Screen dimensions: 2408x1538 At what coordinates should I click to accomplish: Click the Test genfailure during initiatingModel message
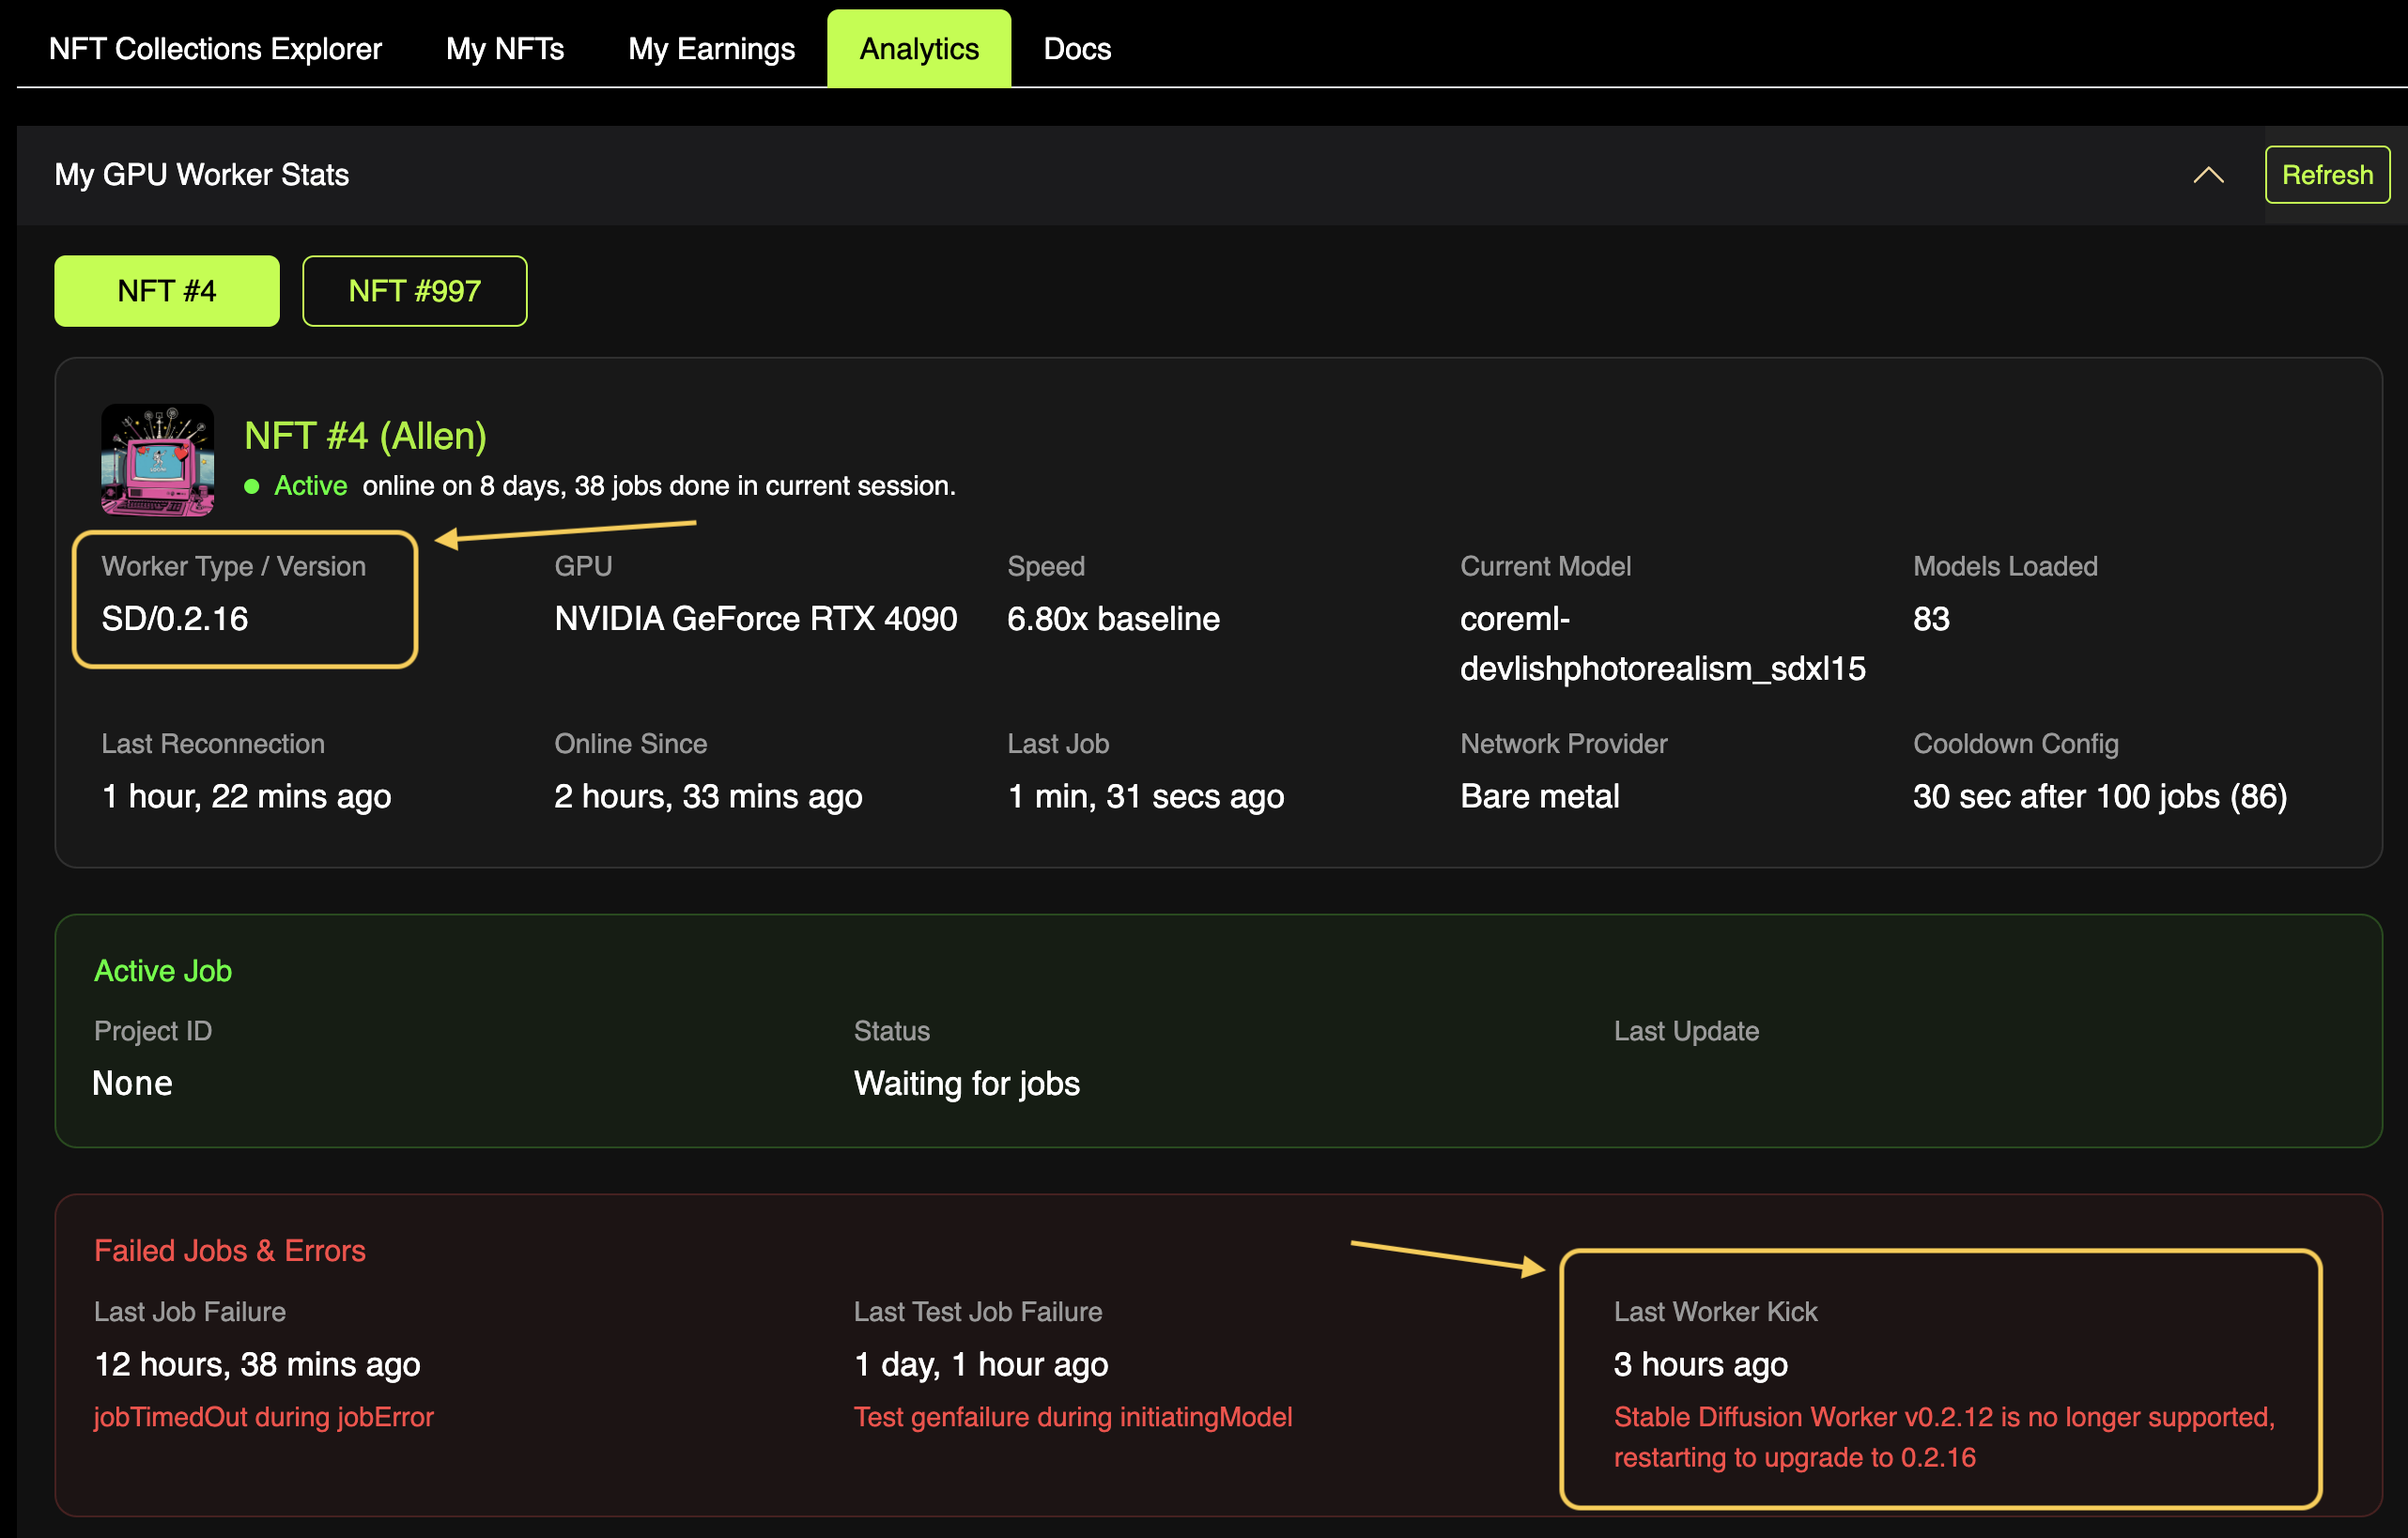click(x=1072, y=1416)
